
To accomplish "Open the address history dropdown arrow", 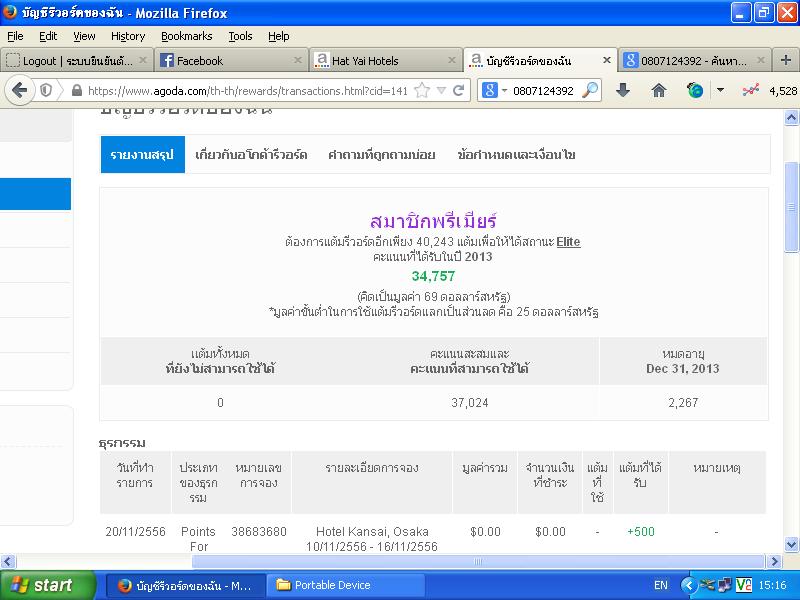I will (x=441, y=91).
